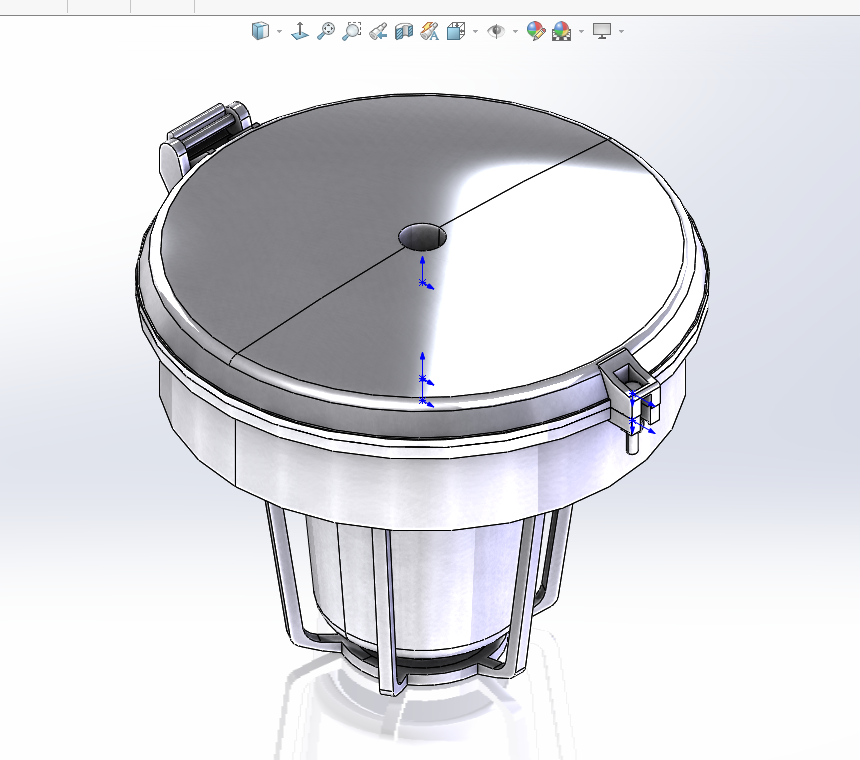Viewport: 860px width, 760px height.
Task: Expand the Apply Scene dropdown arrow
Action: tap(581, 31)
